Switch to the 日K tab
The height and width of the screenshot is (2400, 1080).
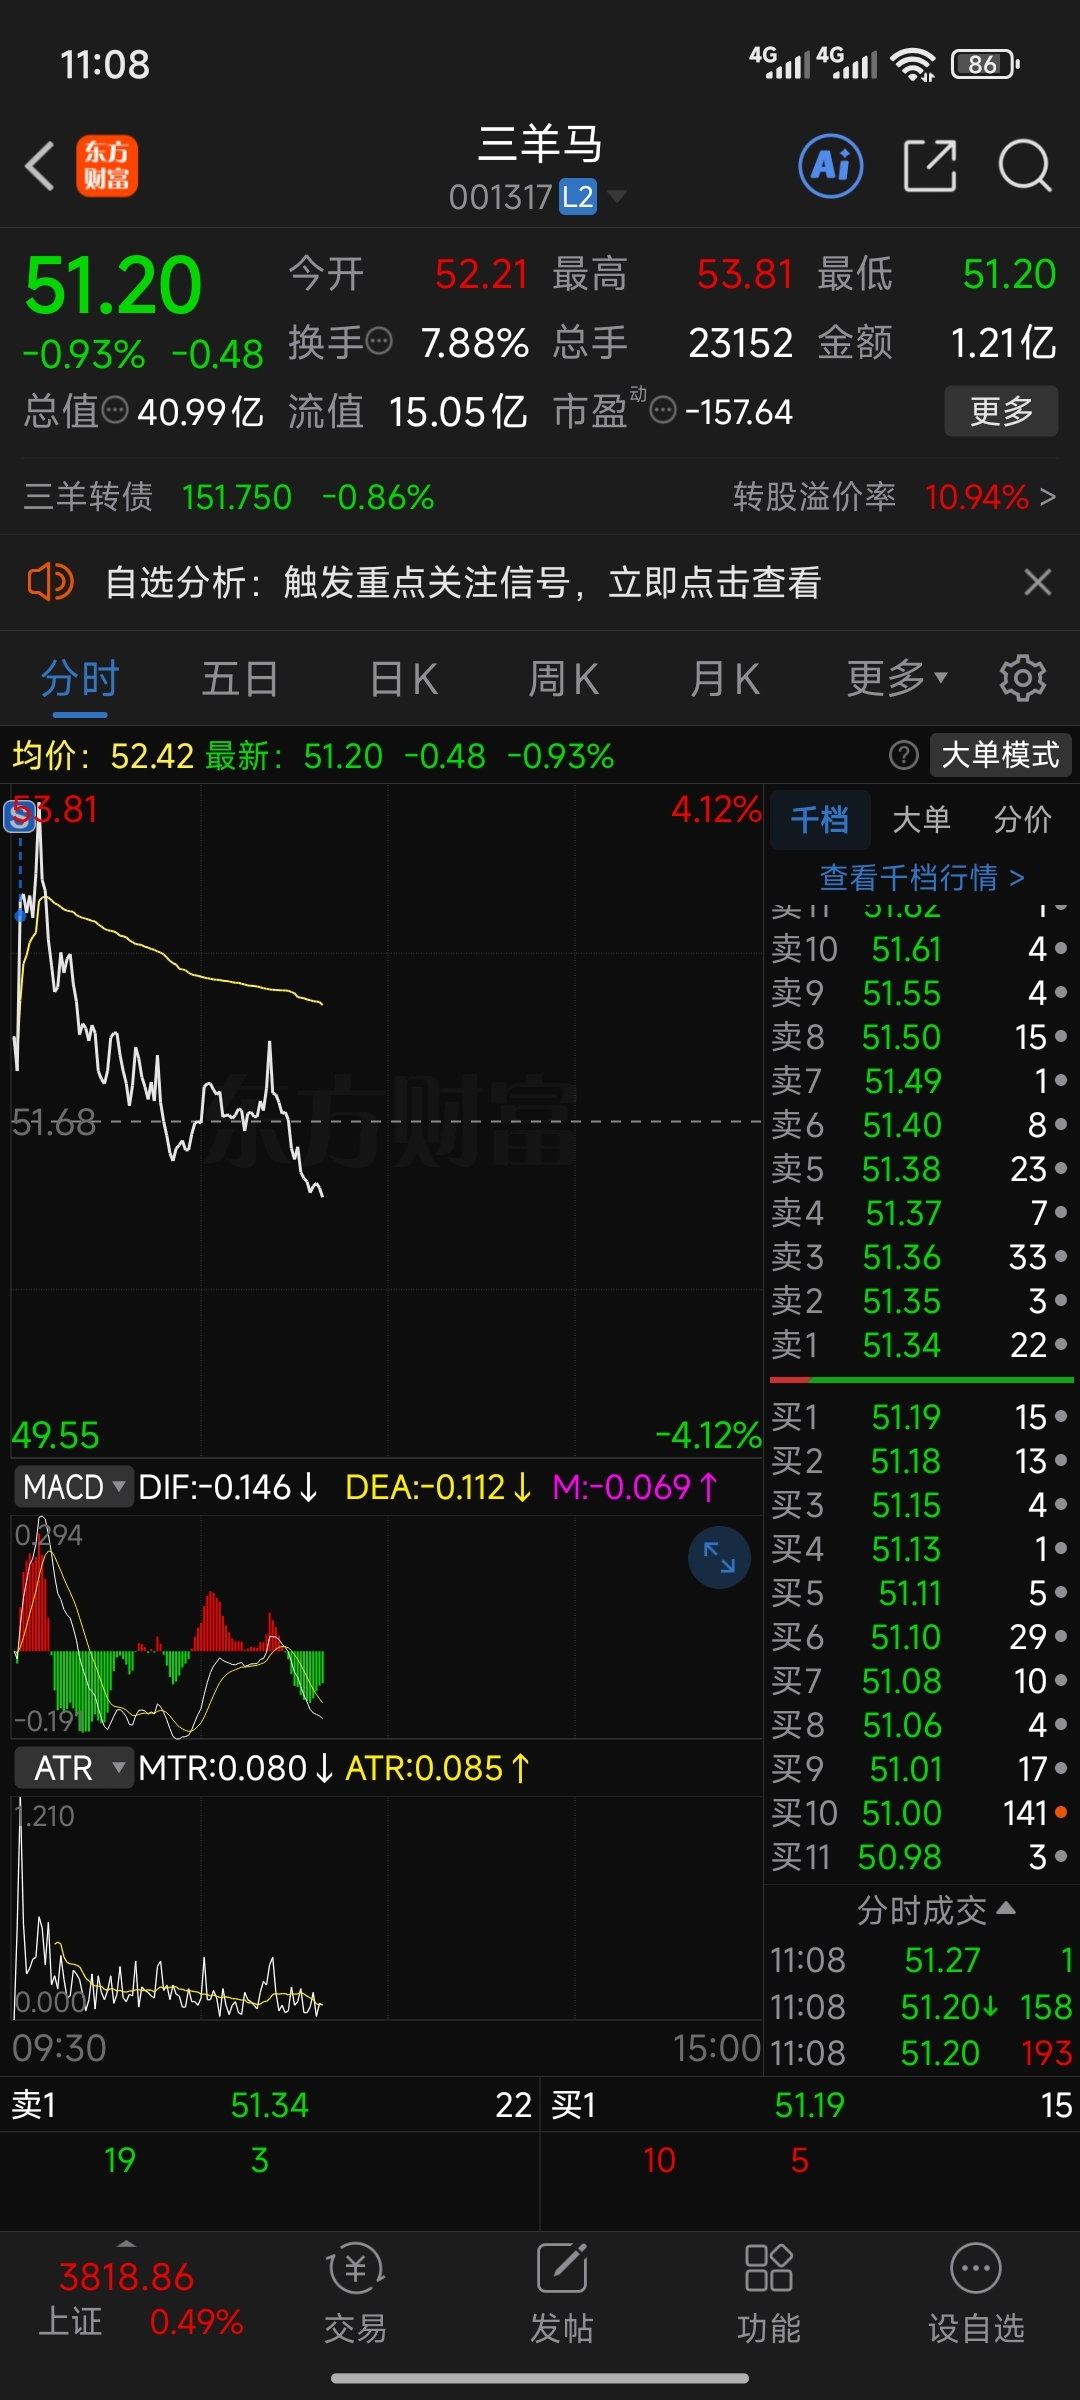(x=404, y=679)
